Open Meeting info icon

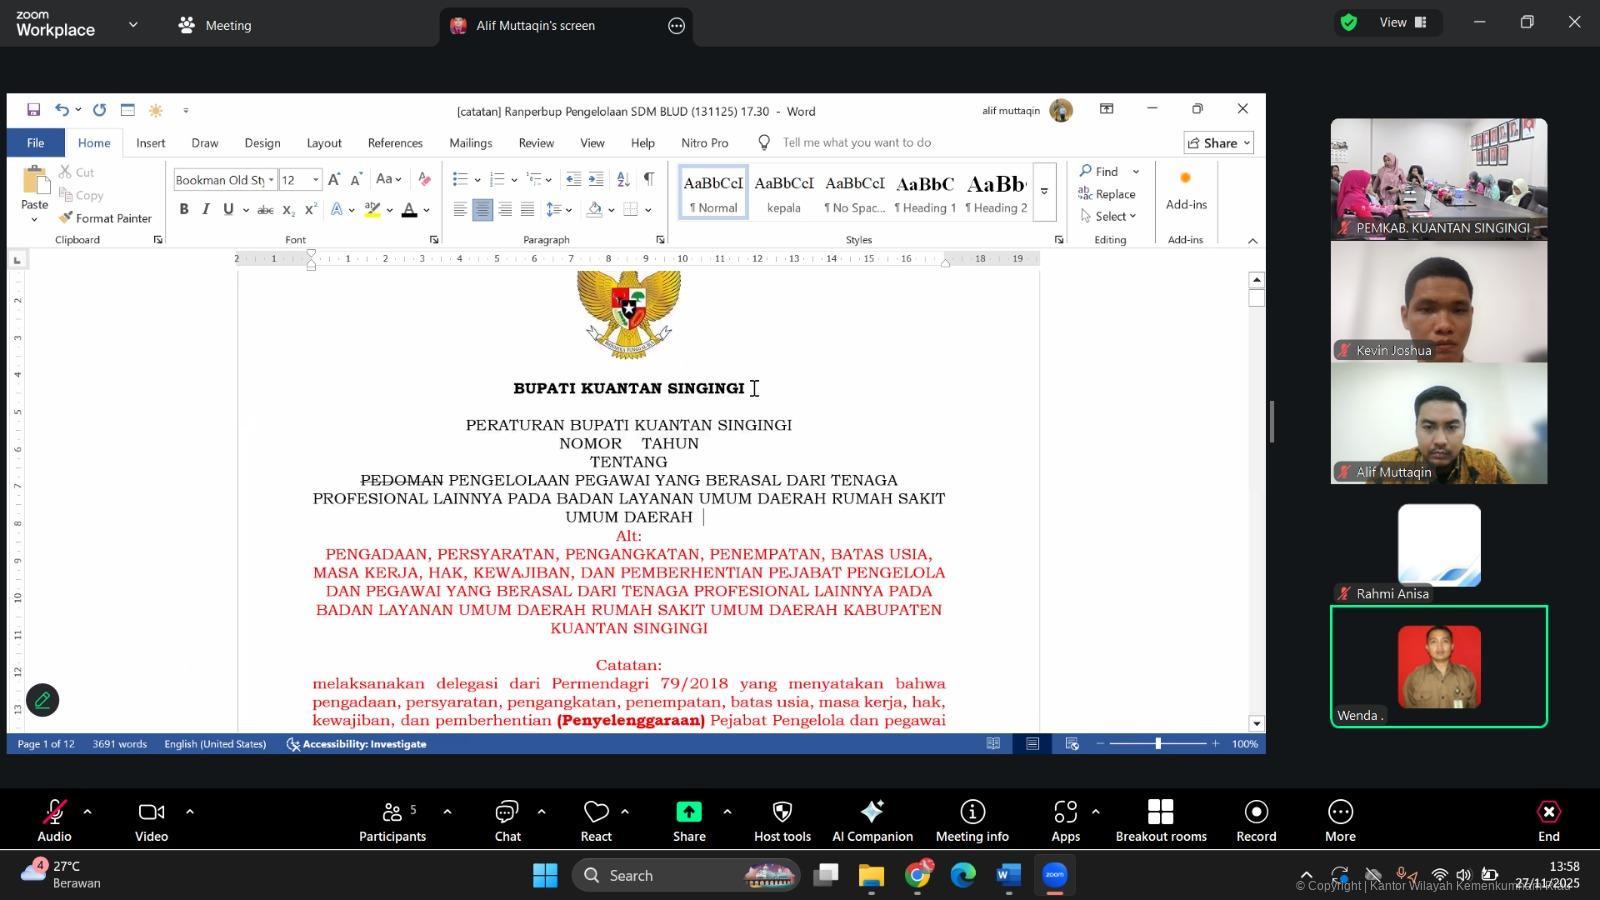coord(972,812)
